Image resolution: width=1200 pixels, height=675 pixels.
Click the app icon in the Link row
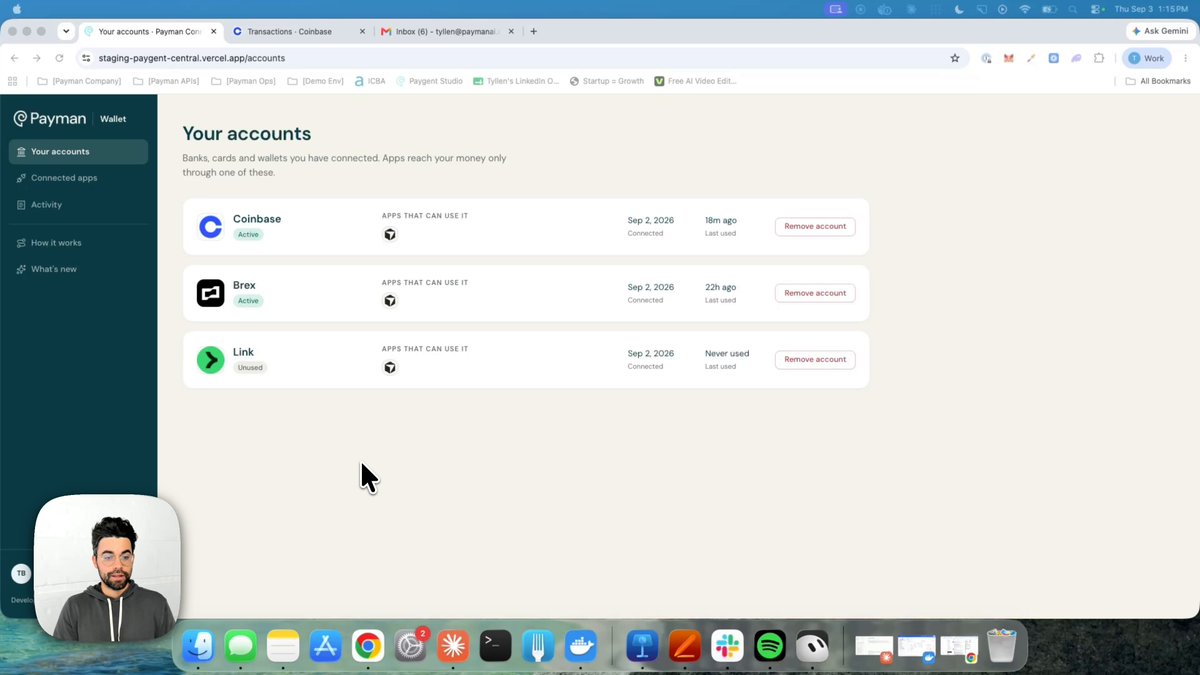[x=390, y=368]
